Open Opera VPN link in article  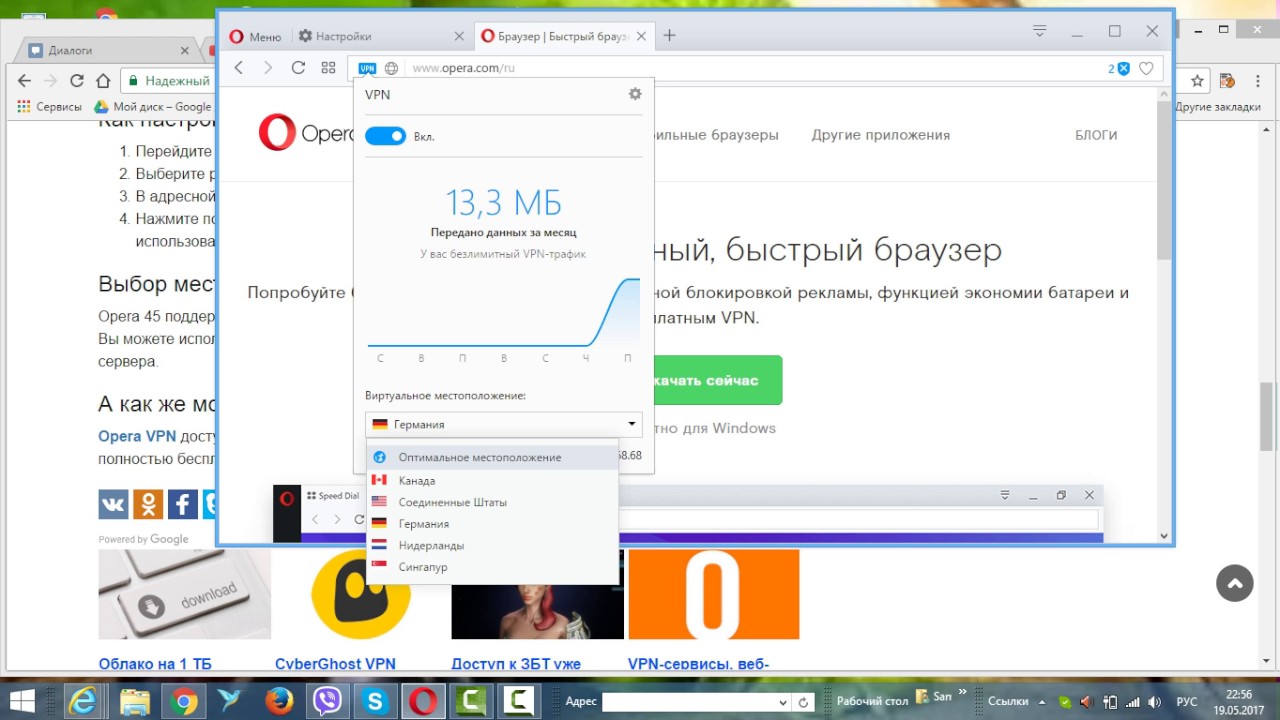[x=137, y=436]
